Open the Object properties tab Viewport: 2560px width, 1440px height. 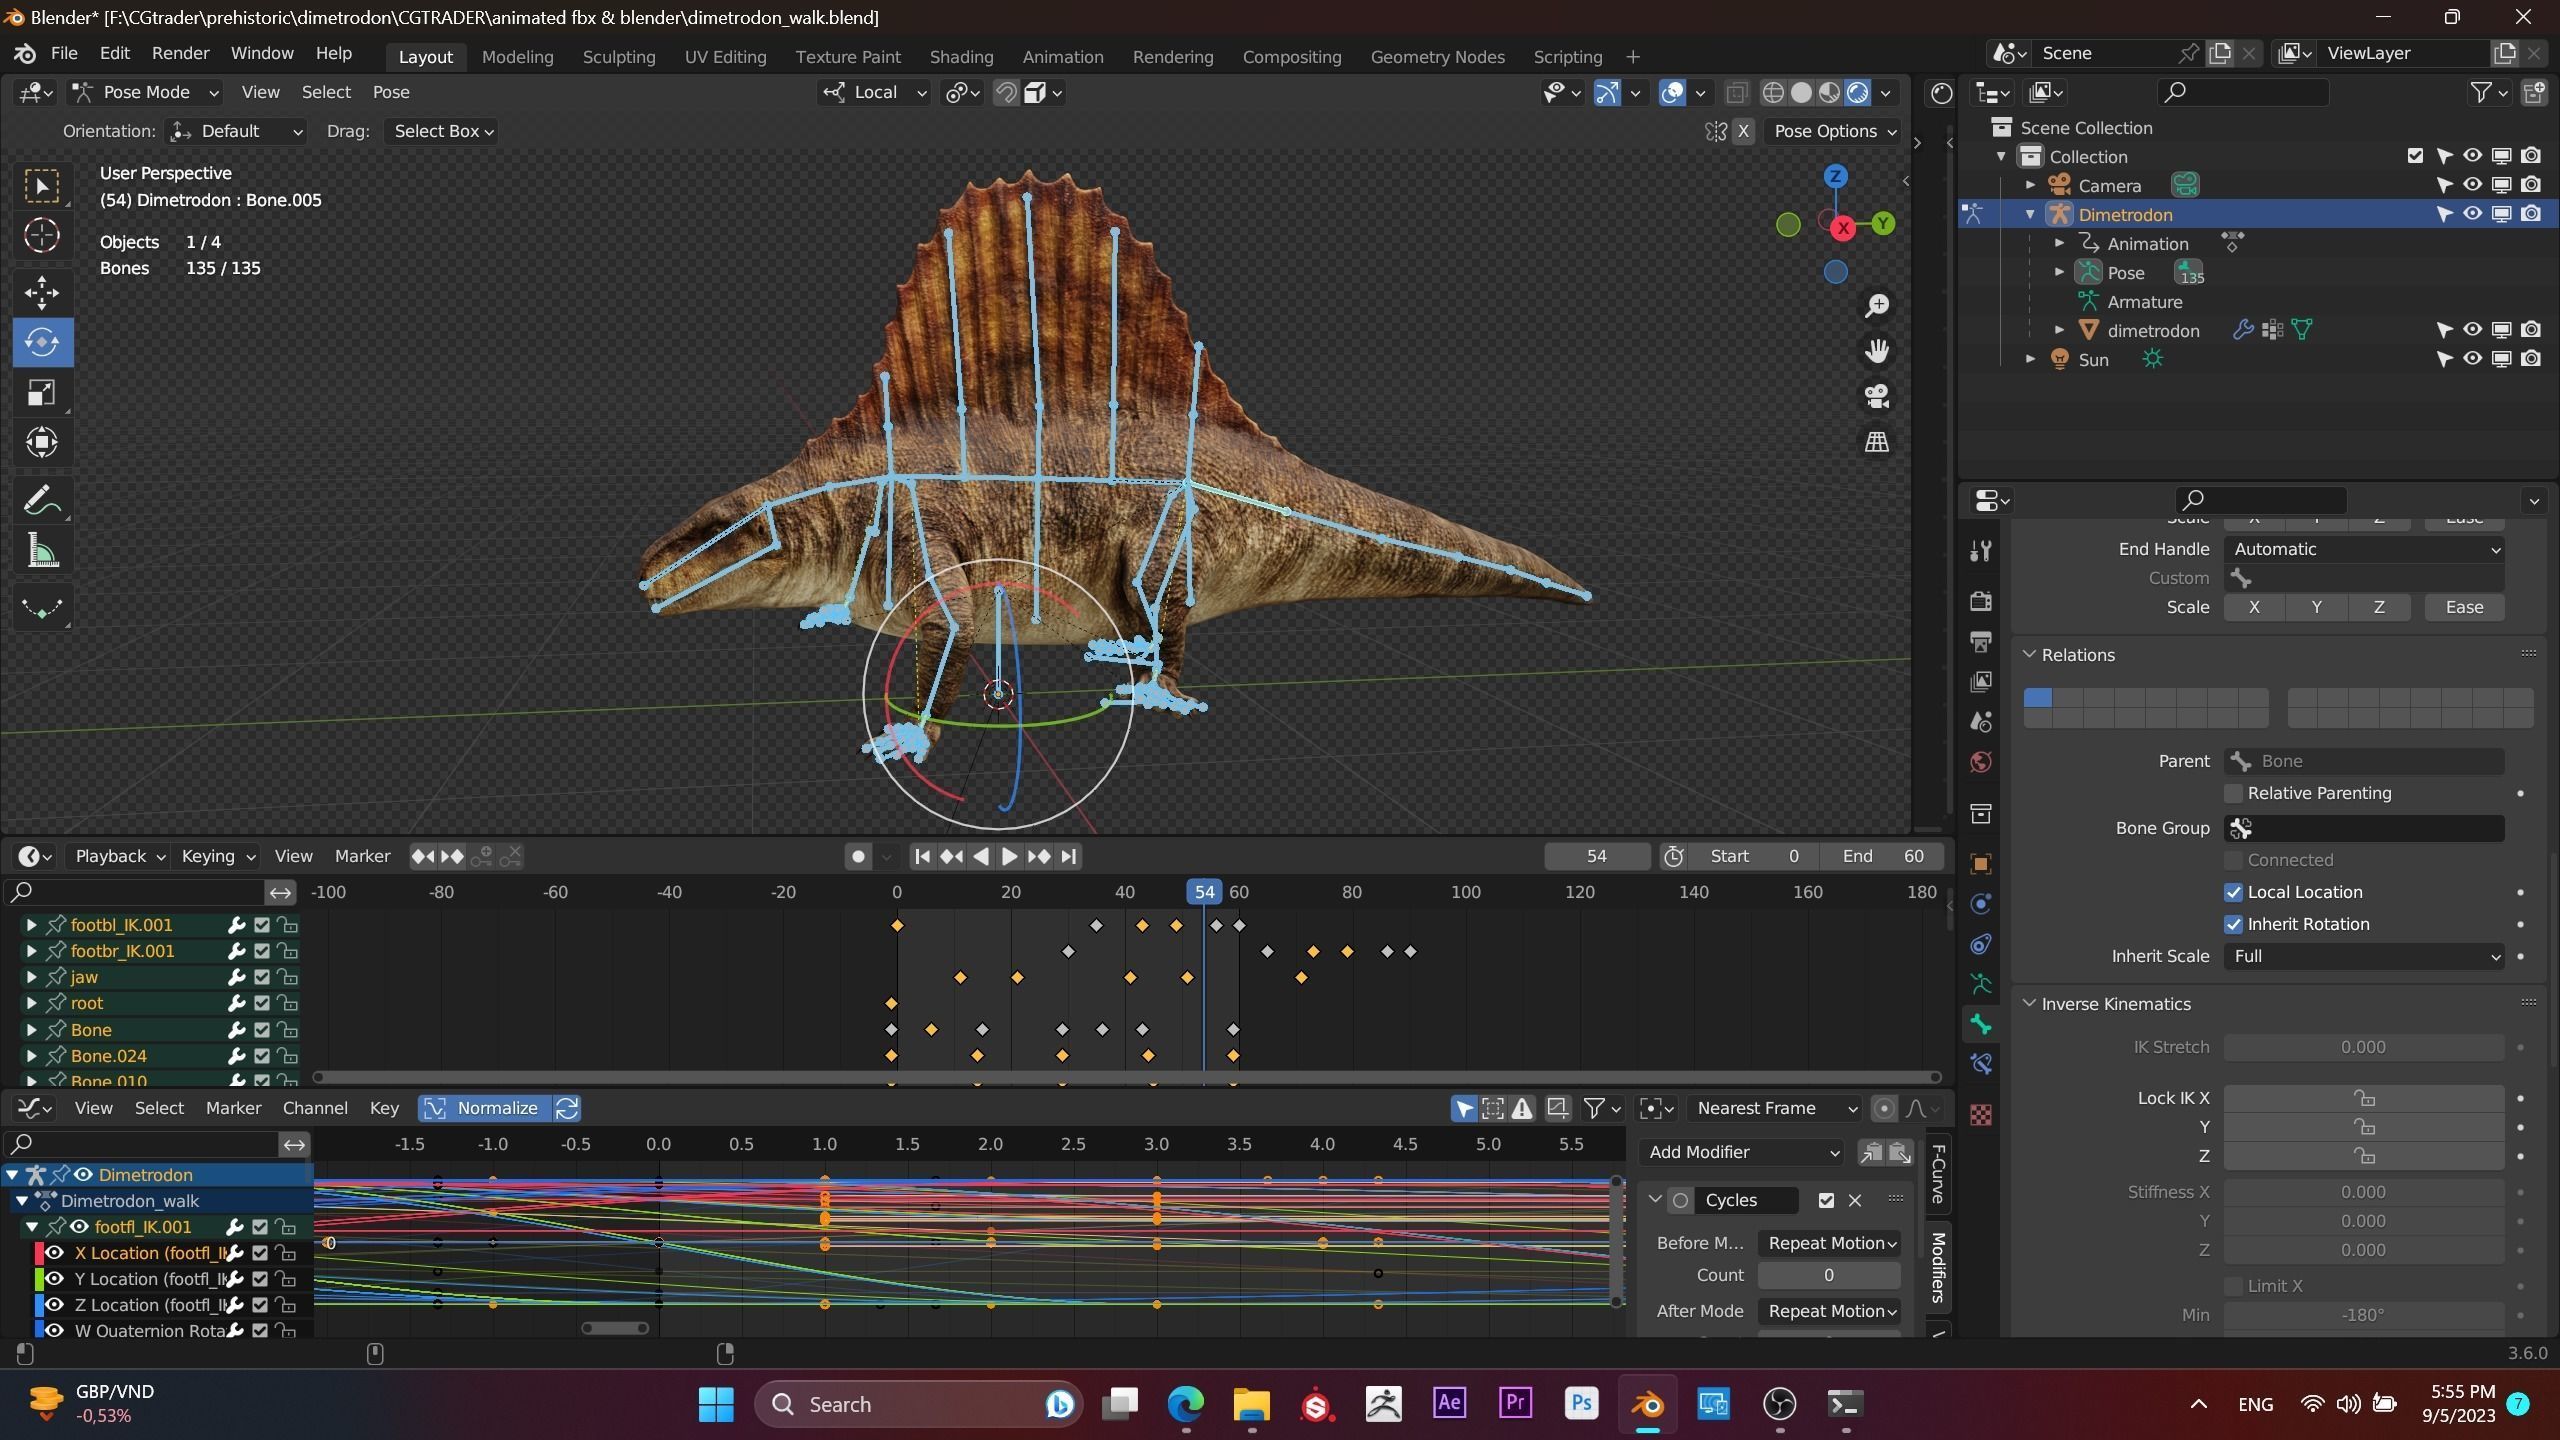1981,863
